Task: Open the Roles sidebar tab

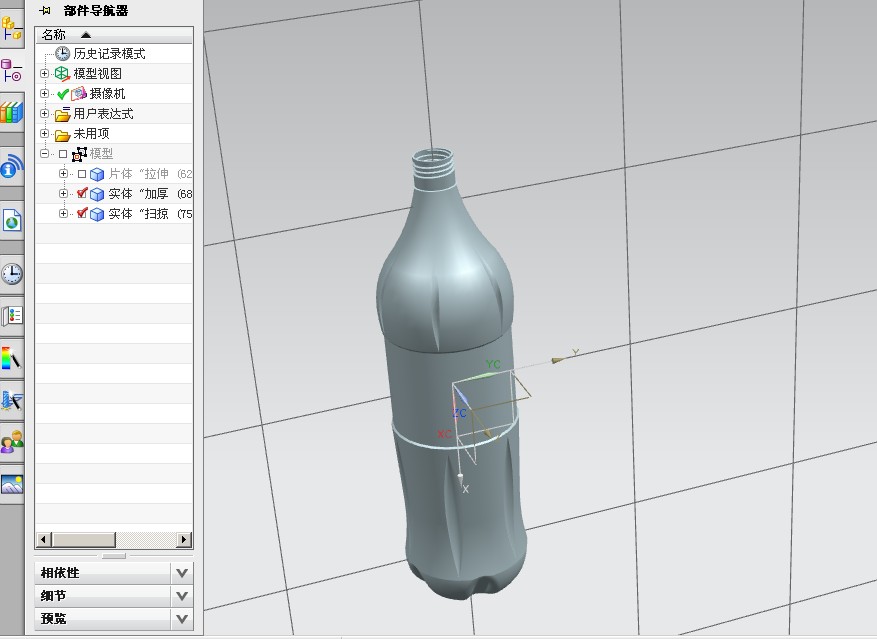Action: tap(11, 442)
